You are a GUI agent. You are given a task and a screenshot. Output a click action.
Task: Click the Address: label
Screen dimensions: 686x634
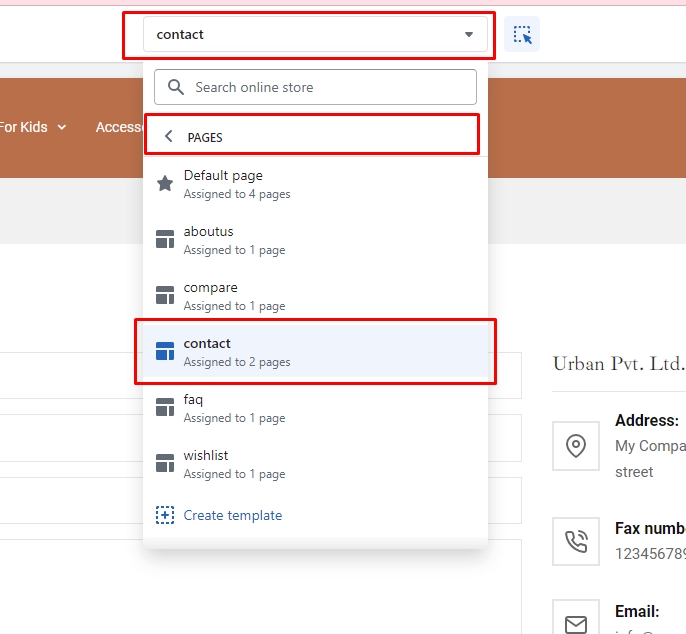(x=647, y=420)
